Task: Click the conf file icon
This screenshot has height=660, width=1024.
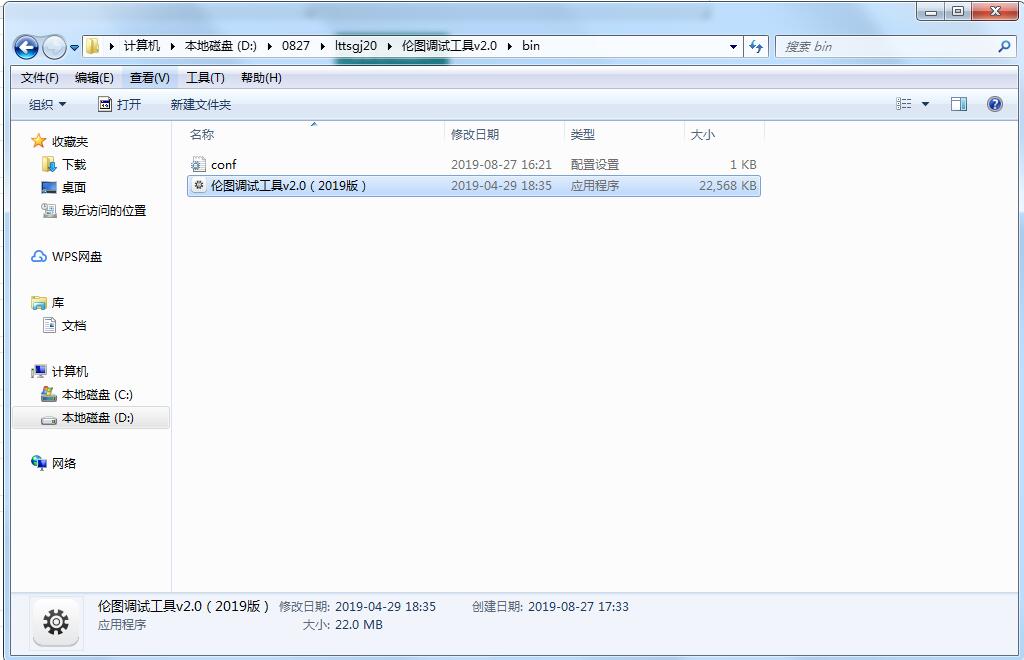Action: 199,165
